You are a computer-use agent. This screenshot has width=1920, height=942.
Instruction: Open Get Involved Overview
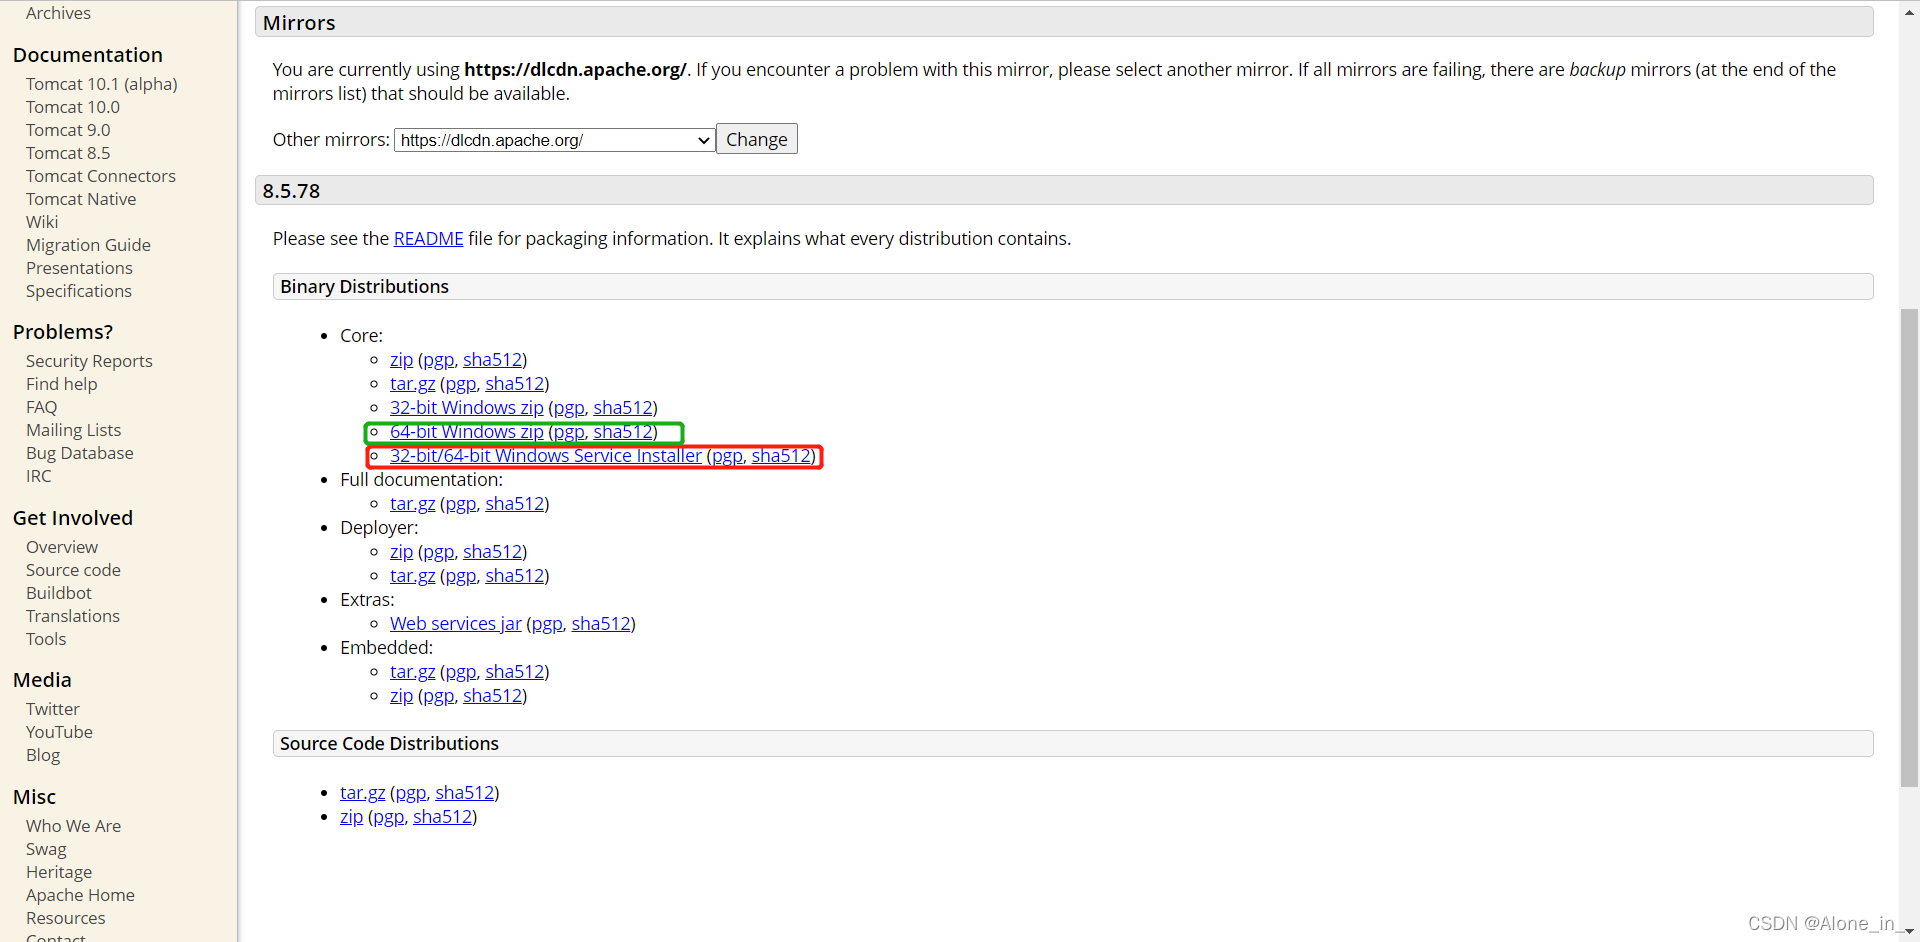(x=62, y=547)
